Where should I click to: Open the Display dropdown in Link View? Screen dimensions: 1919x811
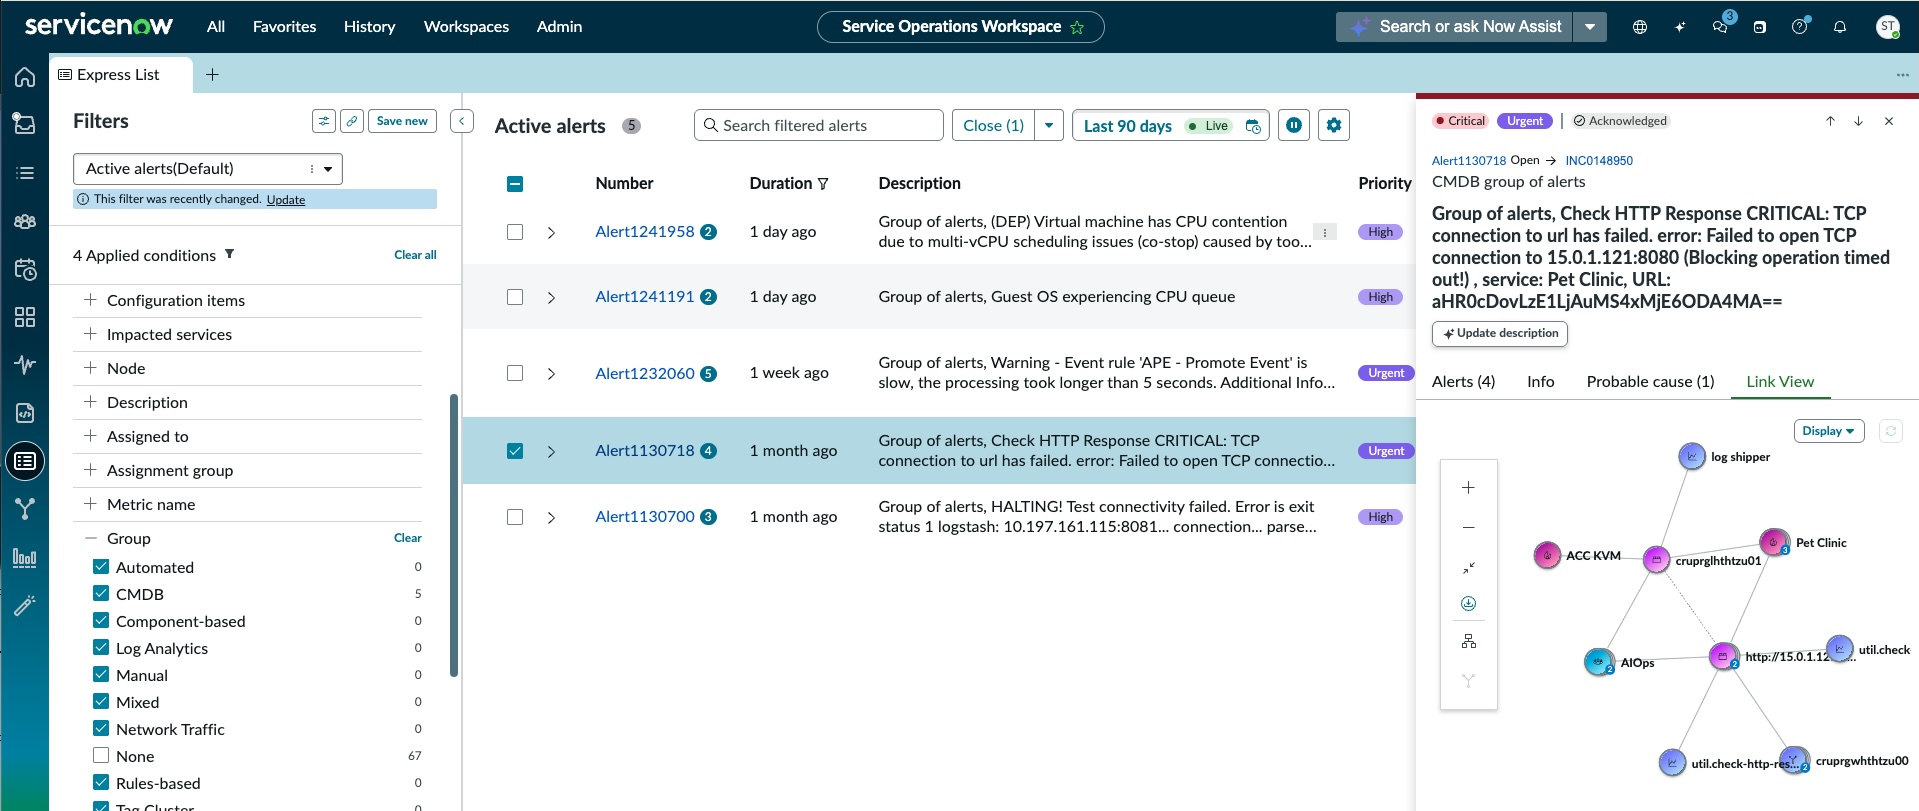click(1828, 431)
